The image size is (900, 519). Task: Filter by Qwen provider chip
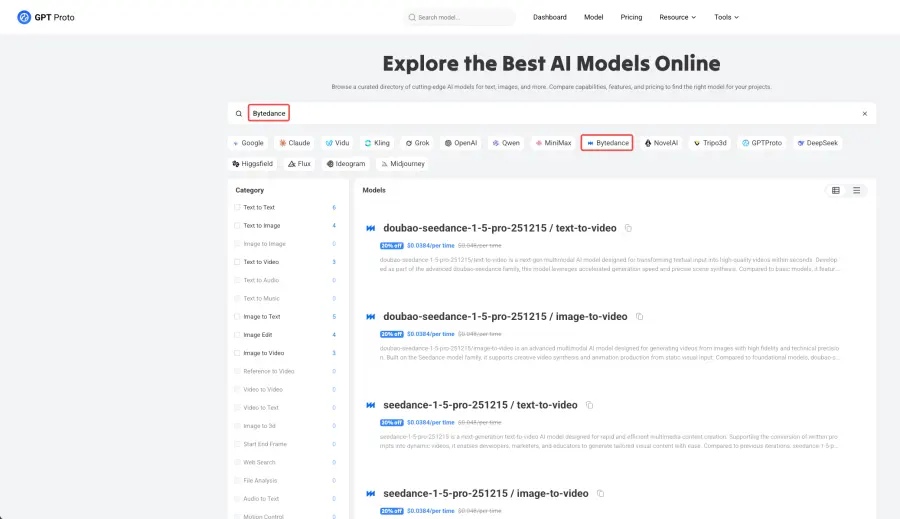click(506, 143)
